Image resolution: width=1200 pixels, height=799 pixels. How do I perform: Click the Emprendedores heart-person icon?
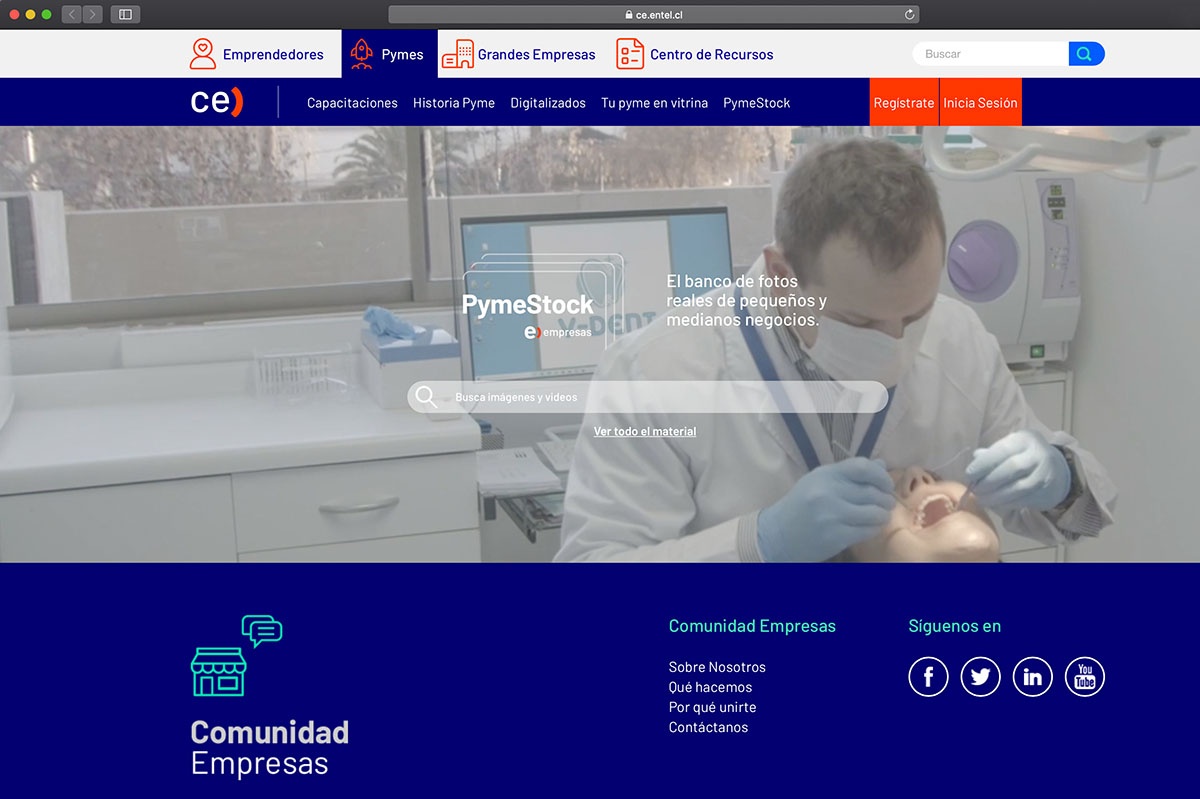(203, 54)
